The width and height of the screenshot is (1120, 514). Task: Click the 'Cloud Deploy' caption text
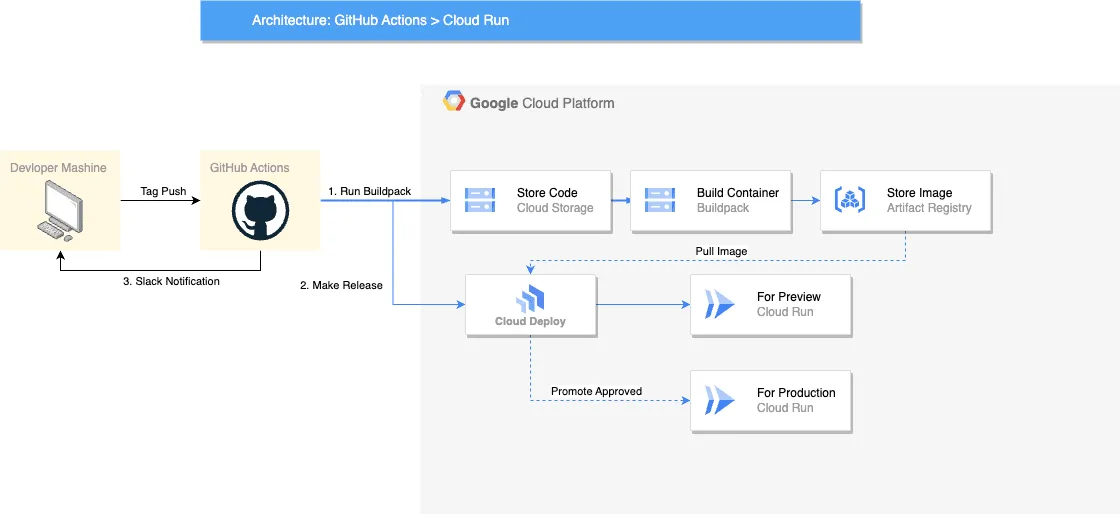pyautogui.click(x=531, y=321)
